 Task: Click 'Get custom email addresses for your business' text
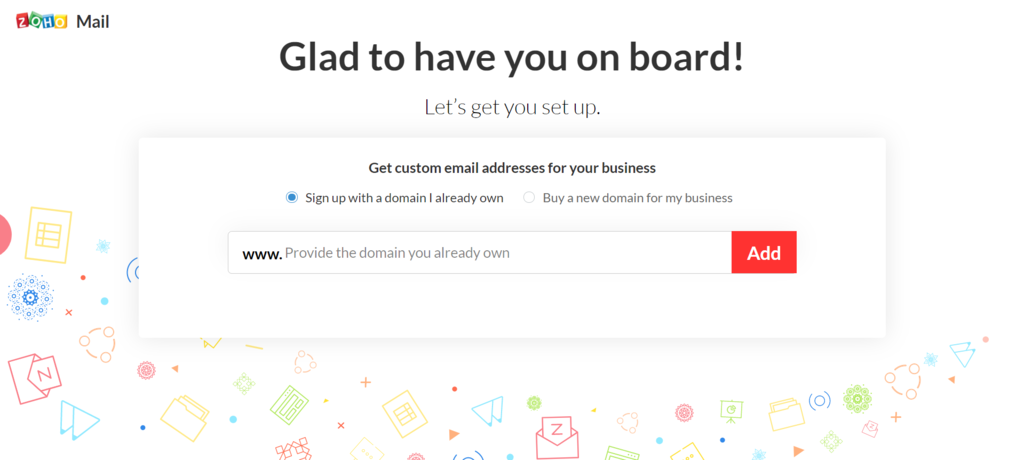[x=512, y=168]
